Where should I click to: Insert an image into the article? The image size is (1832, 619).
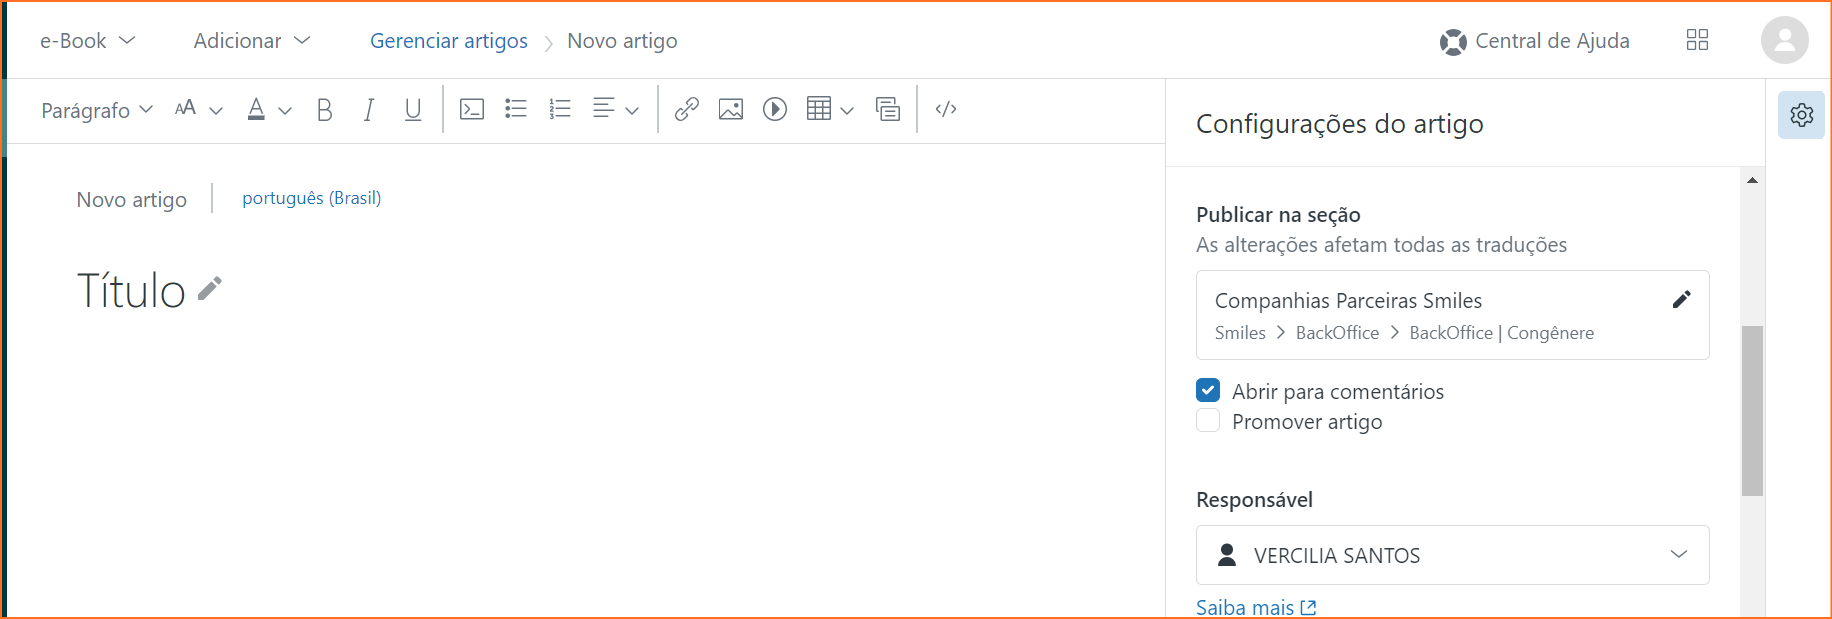[731, 109]
